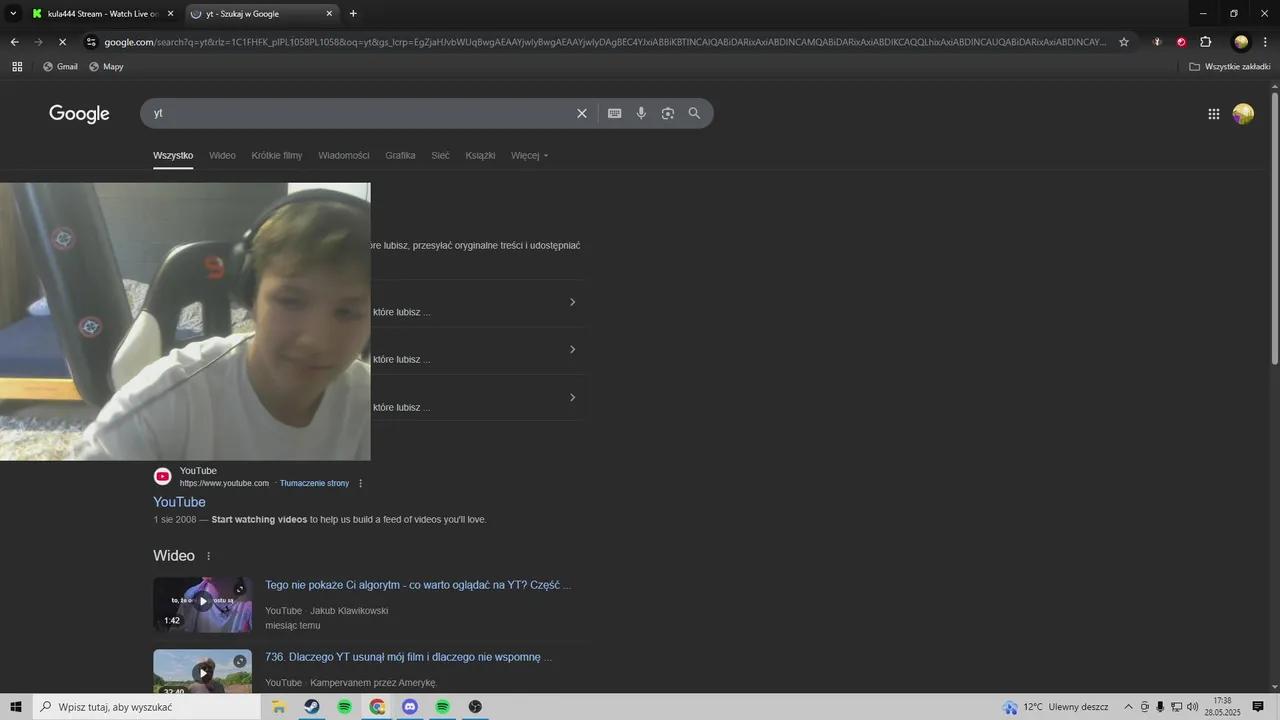Close the kula444 Stream tab
1280x720 pixels.
click(x=170, y=14)
